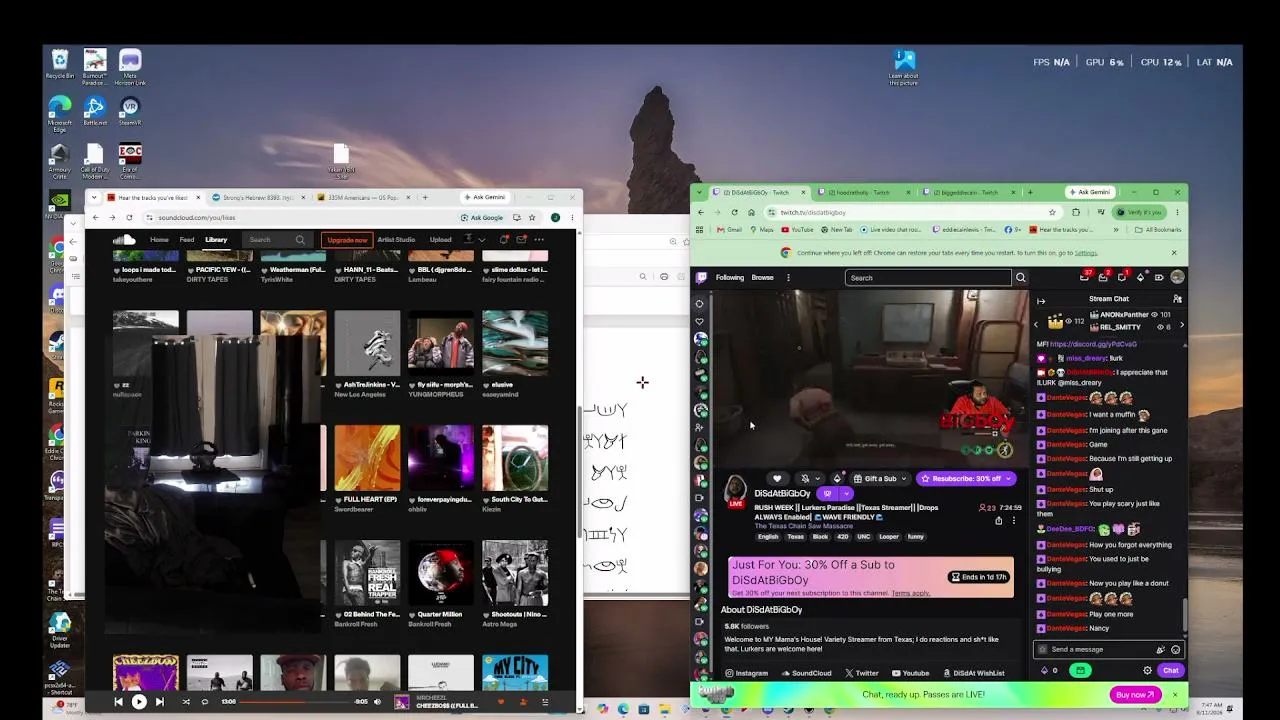Open the emote picker in chat input
This screenshot has height=720, width=1280.
[x=1175, y=650]
